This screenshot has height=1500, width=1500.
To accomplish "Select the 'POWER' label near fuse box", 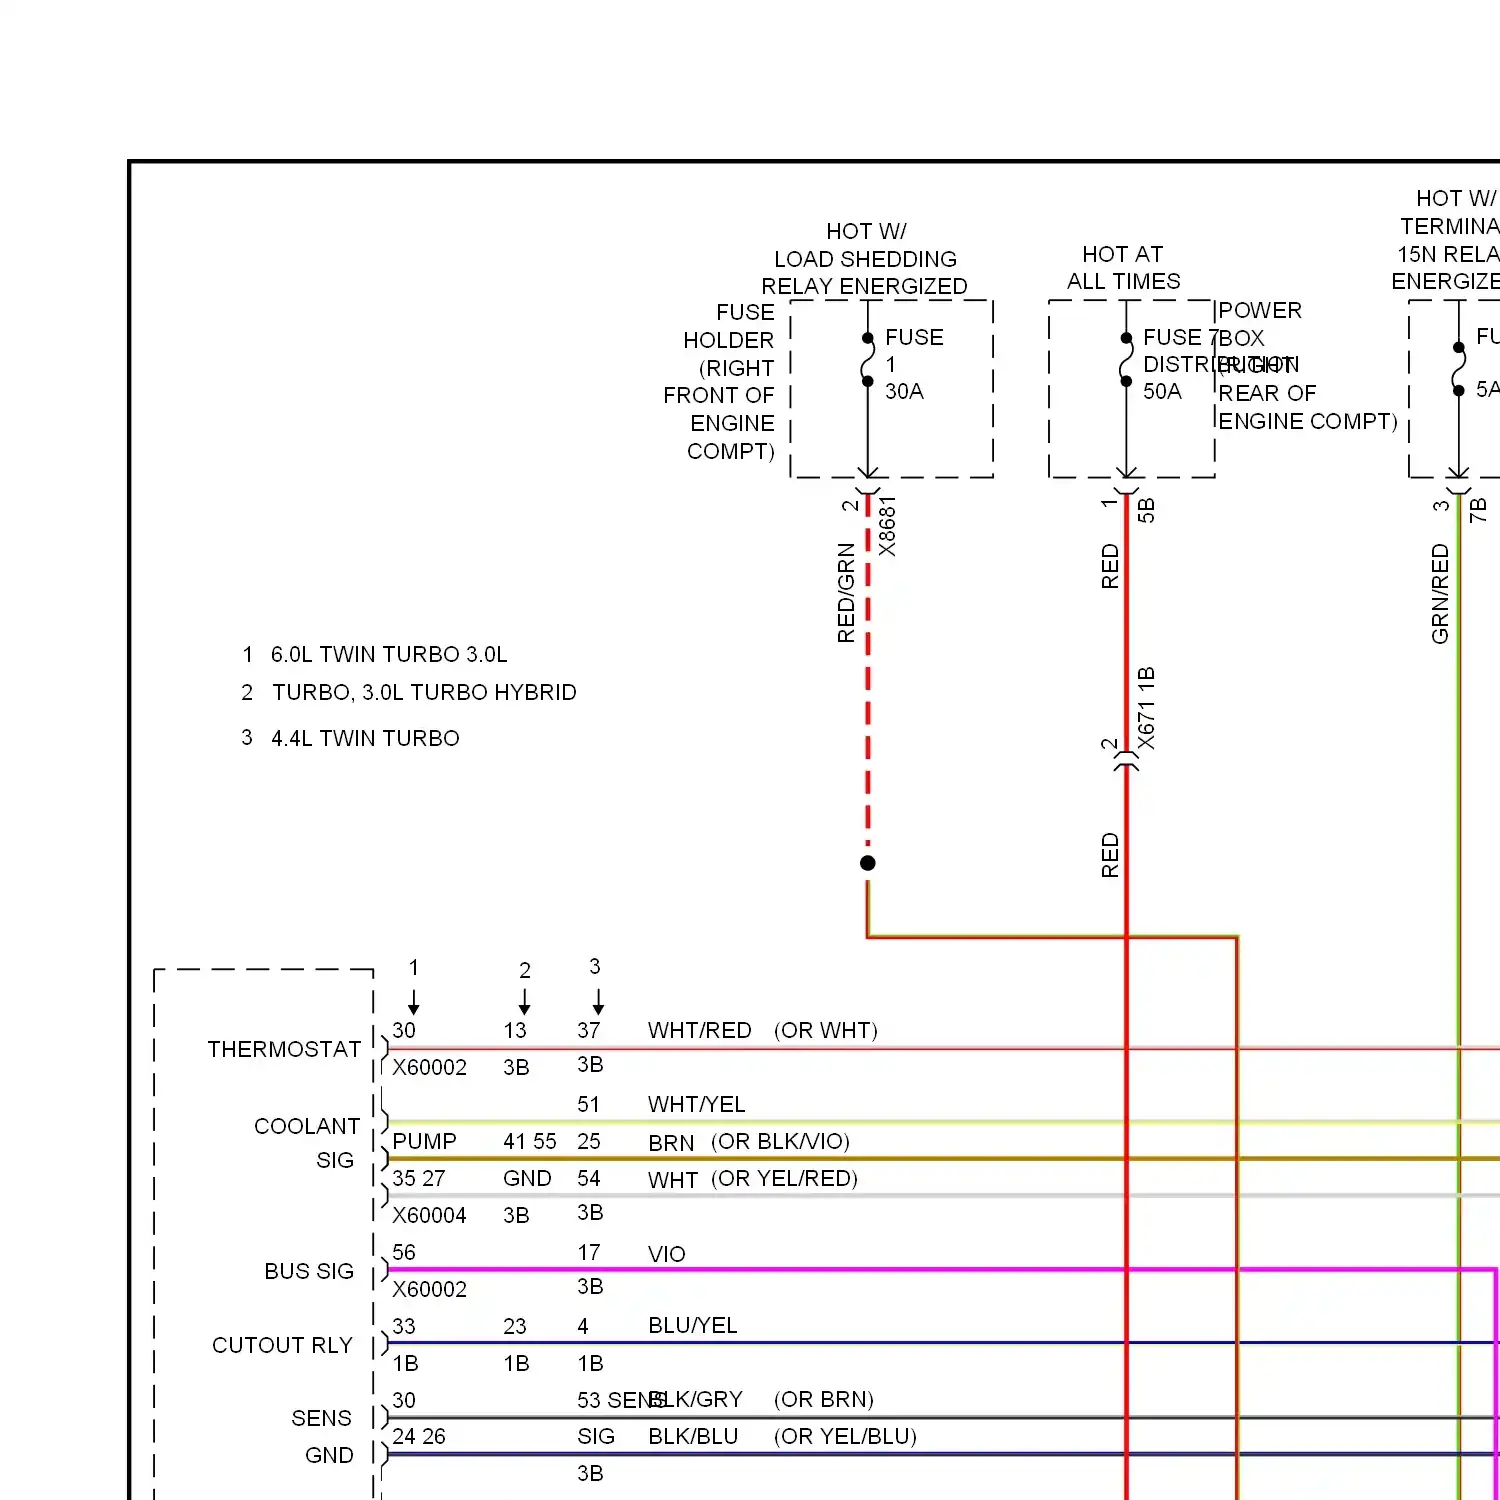I will point(1260,310).
